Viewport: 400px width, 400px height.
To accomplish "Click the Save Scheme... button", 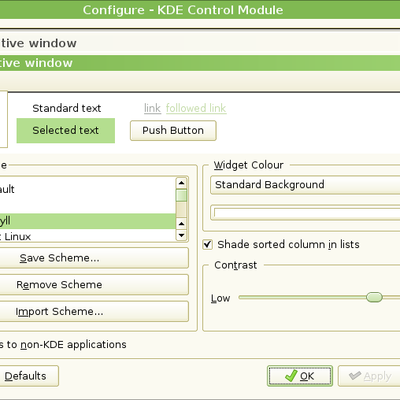I will point(93,258).
